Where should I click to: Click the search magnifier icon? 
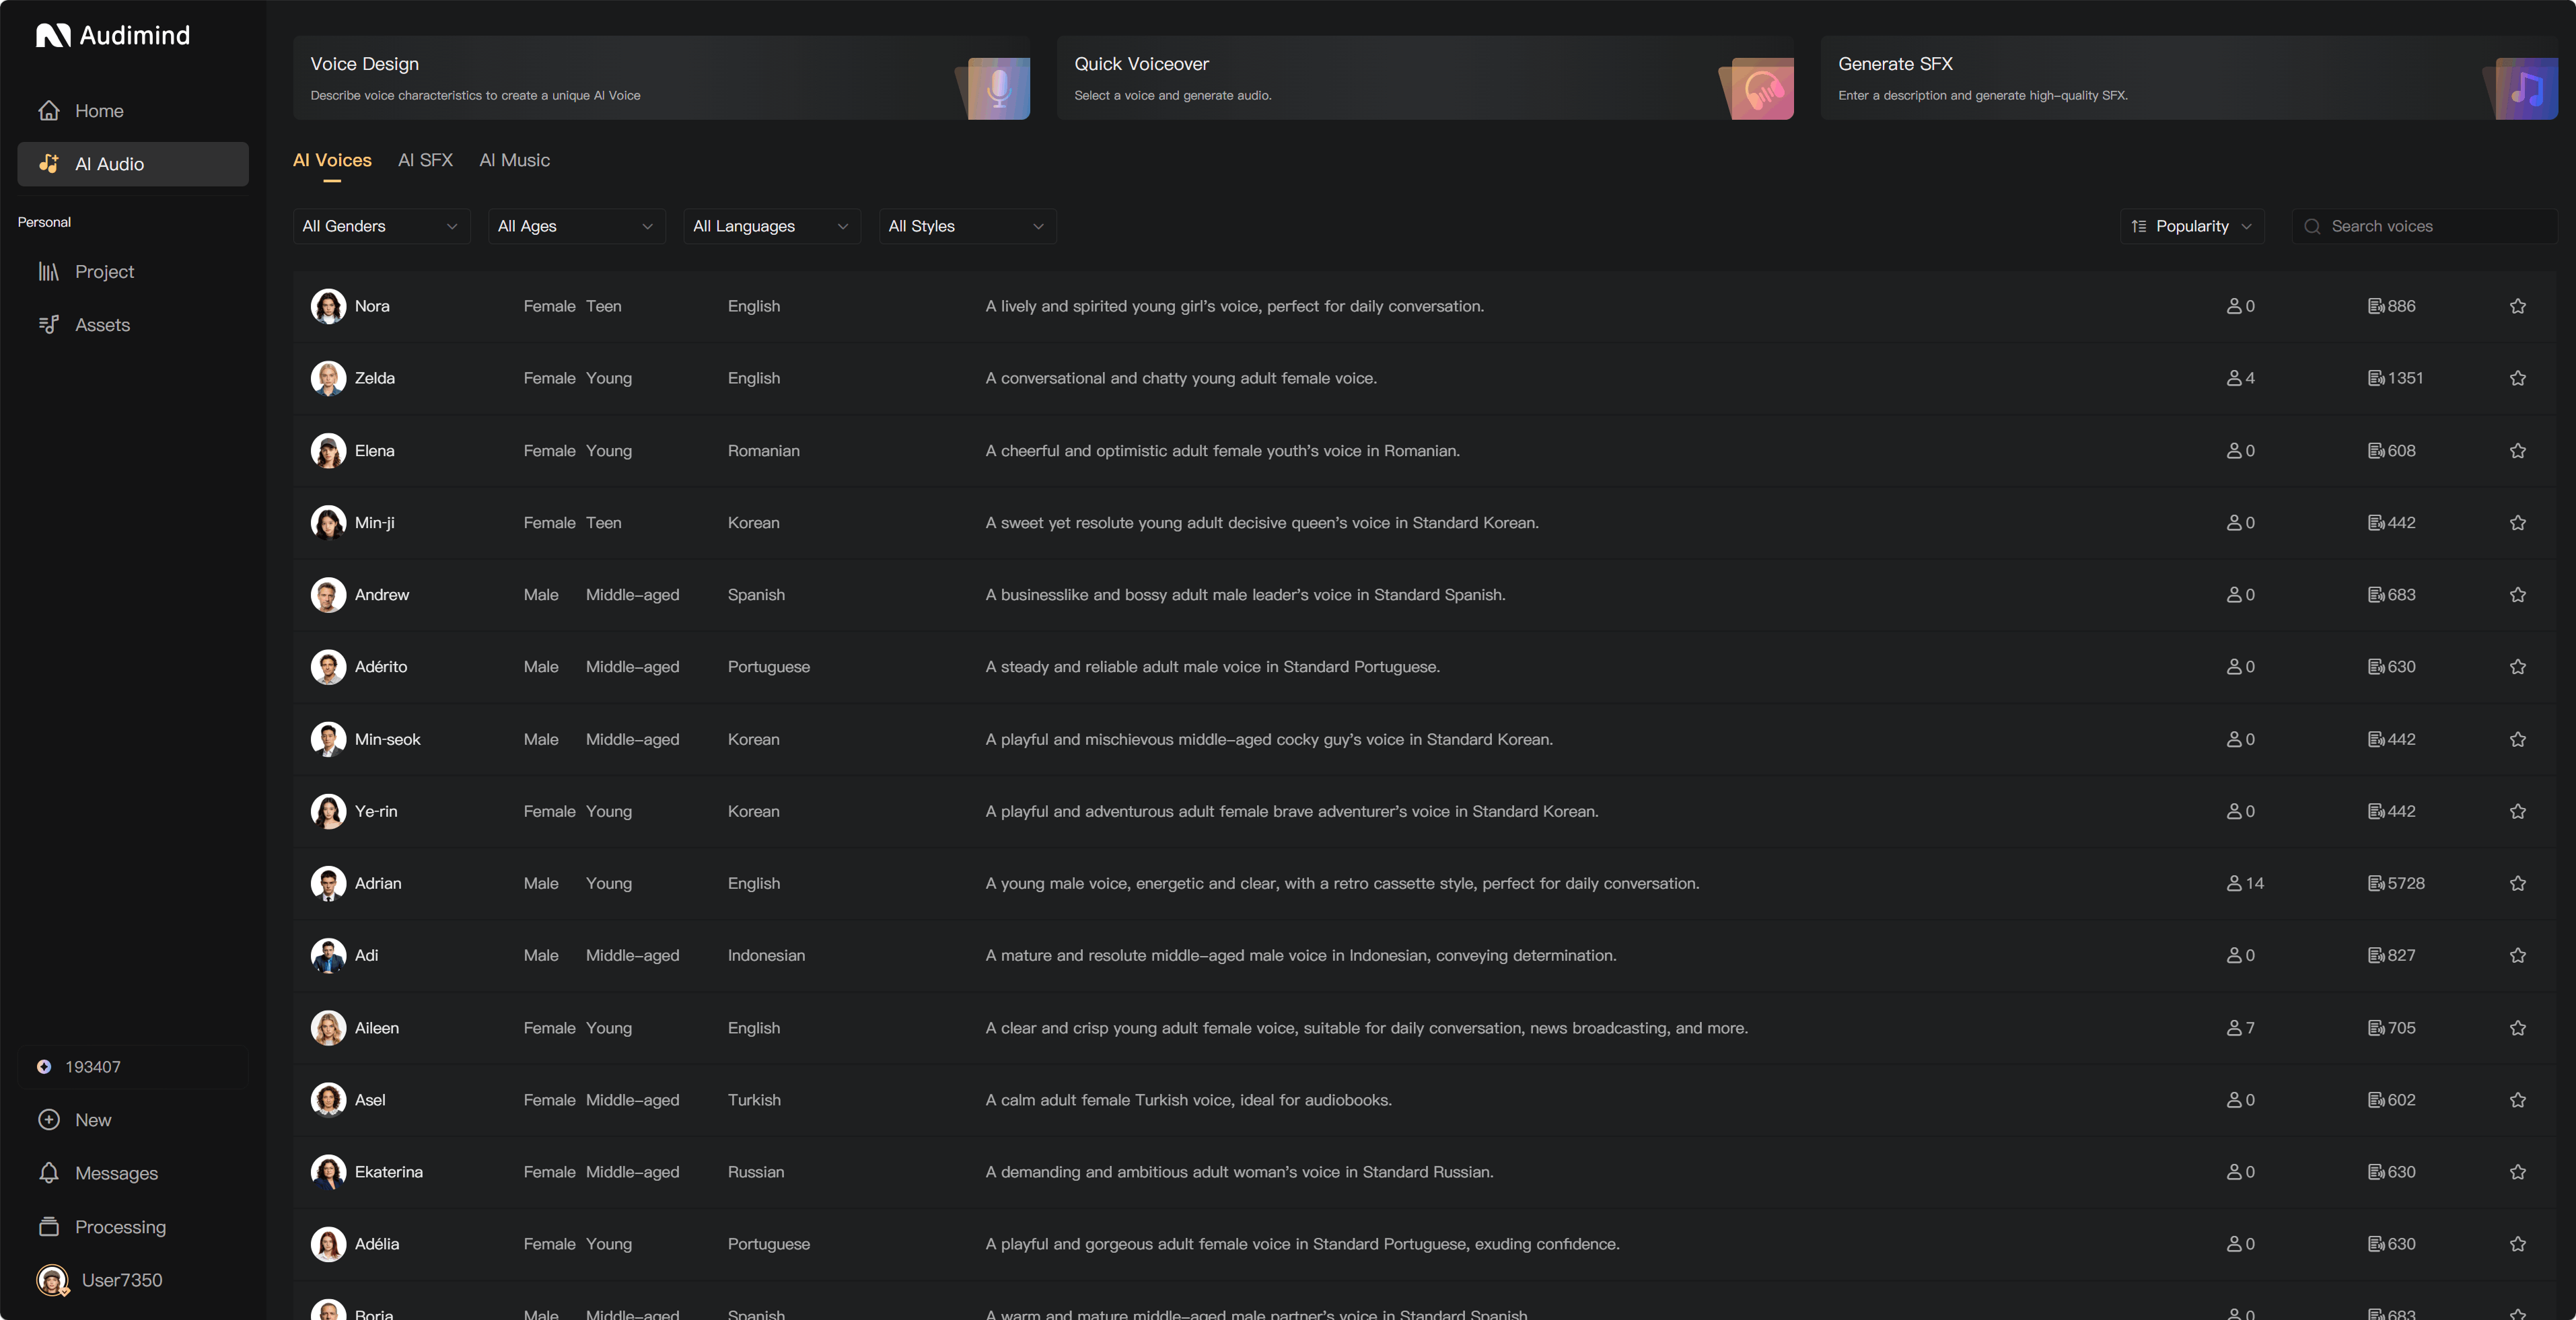2312,226
